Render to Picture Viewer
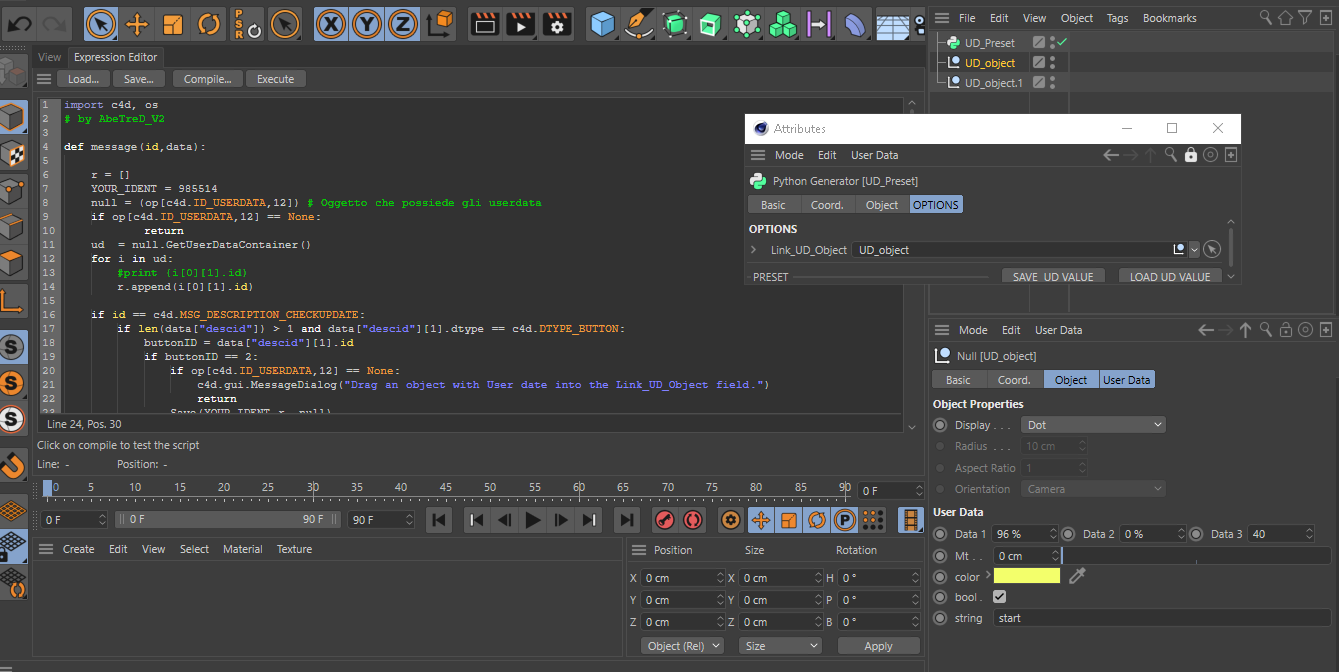This screenshot has width=1339, height=672. (x=521, y=23)
